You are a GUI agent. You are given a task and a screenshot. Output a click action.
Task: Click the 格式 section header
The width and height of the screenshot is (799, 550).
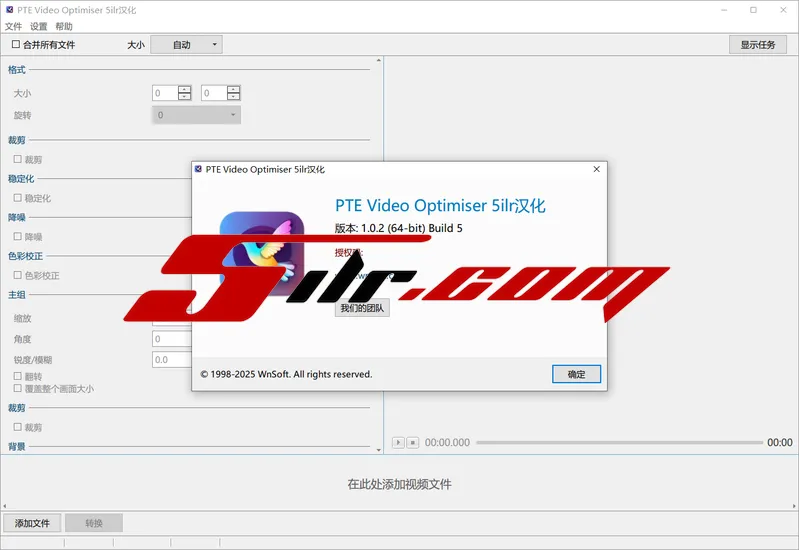[x=16, y=70]
